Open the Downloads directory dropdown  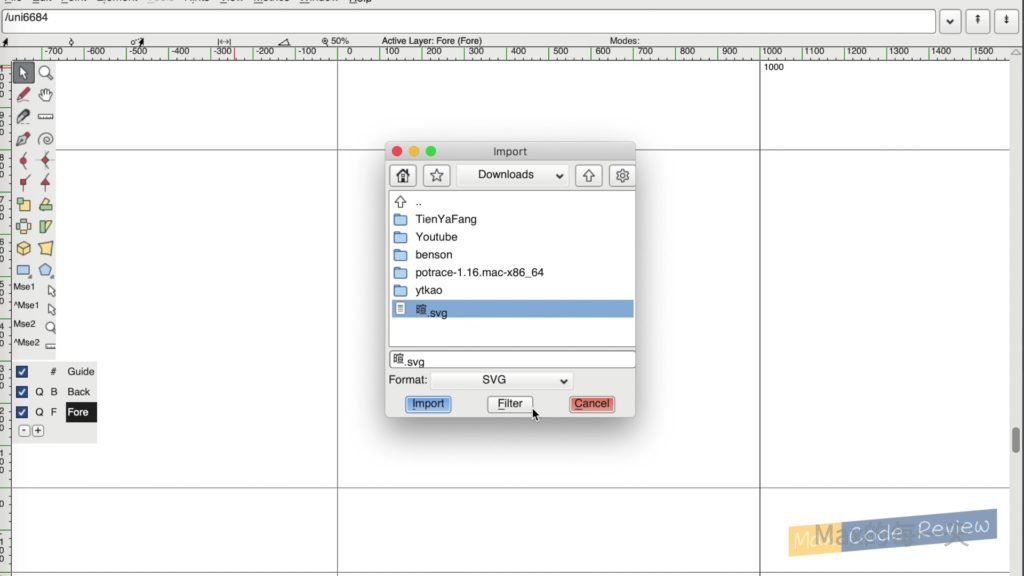tap(512, 176)
